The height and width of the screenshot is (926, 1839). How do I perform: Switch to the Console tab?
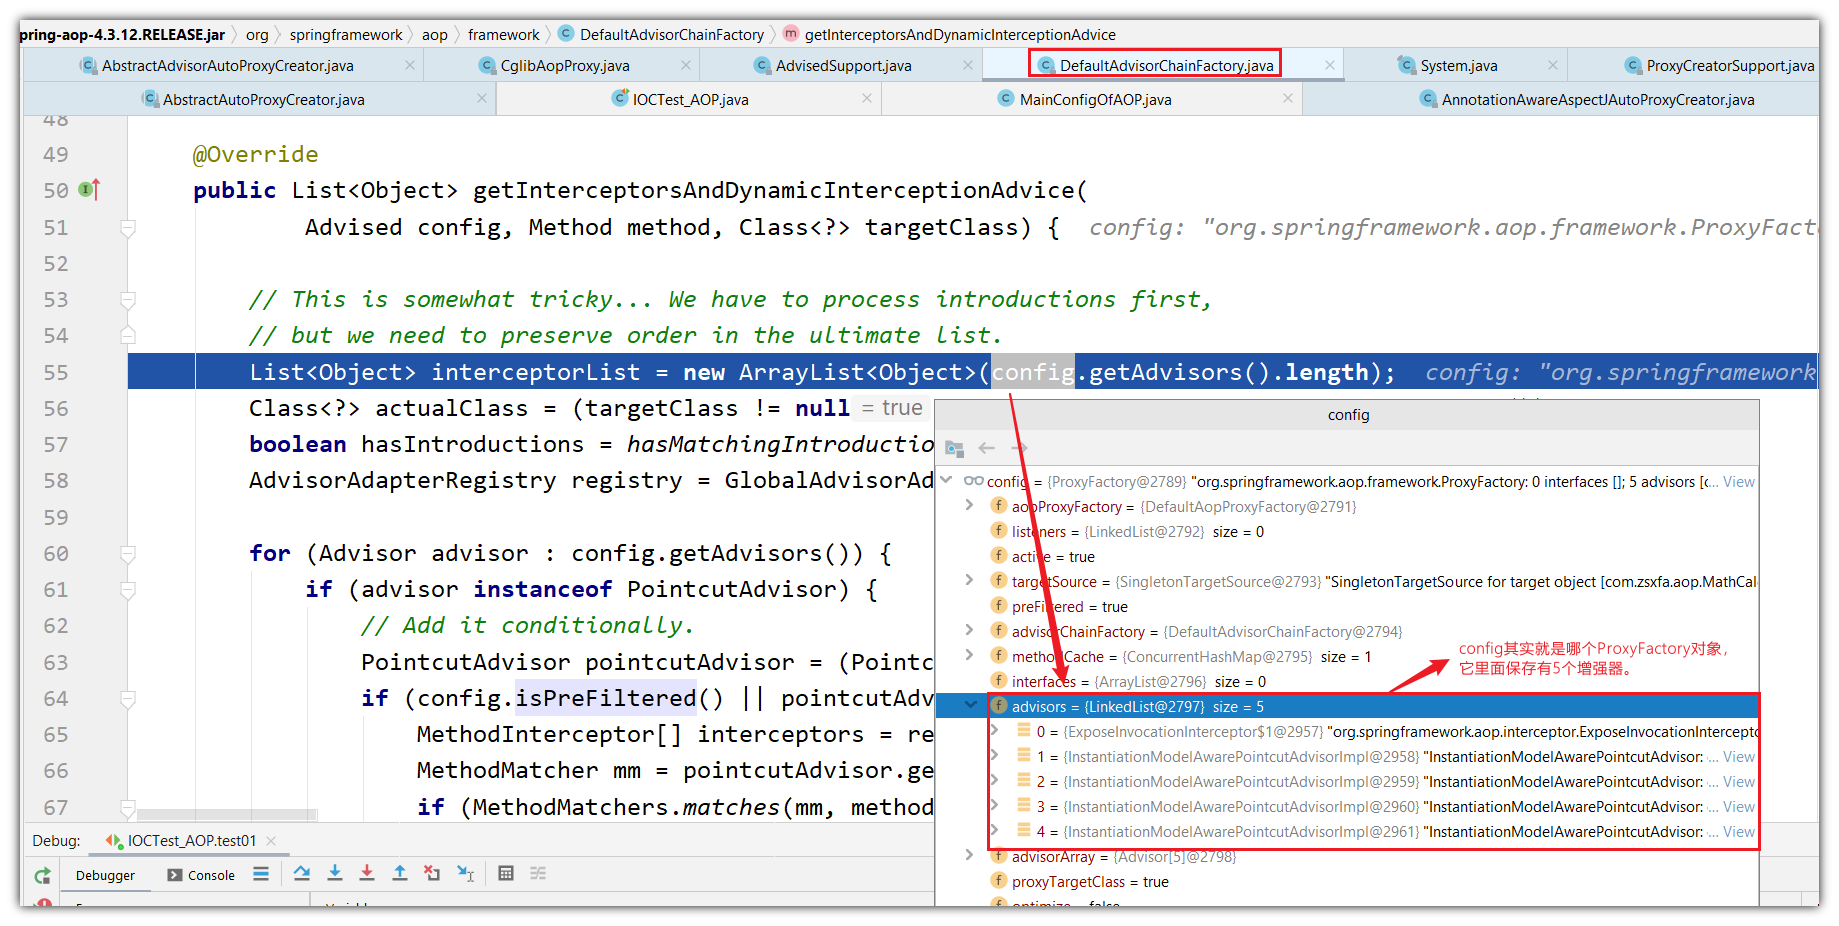pyautogui.click(x=201, y=875)
